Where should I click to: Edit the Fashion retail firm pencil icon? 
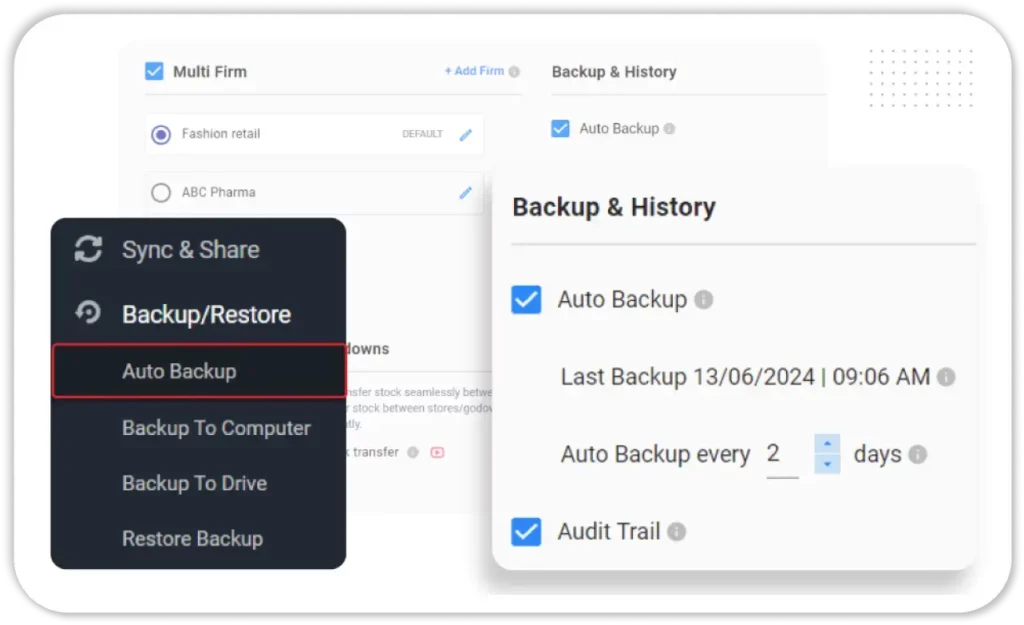point(465,135)
